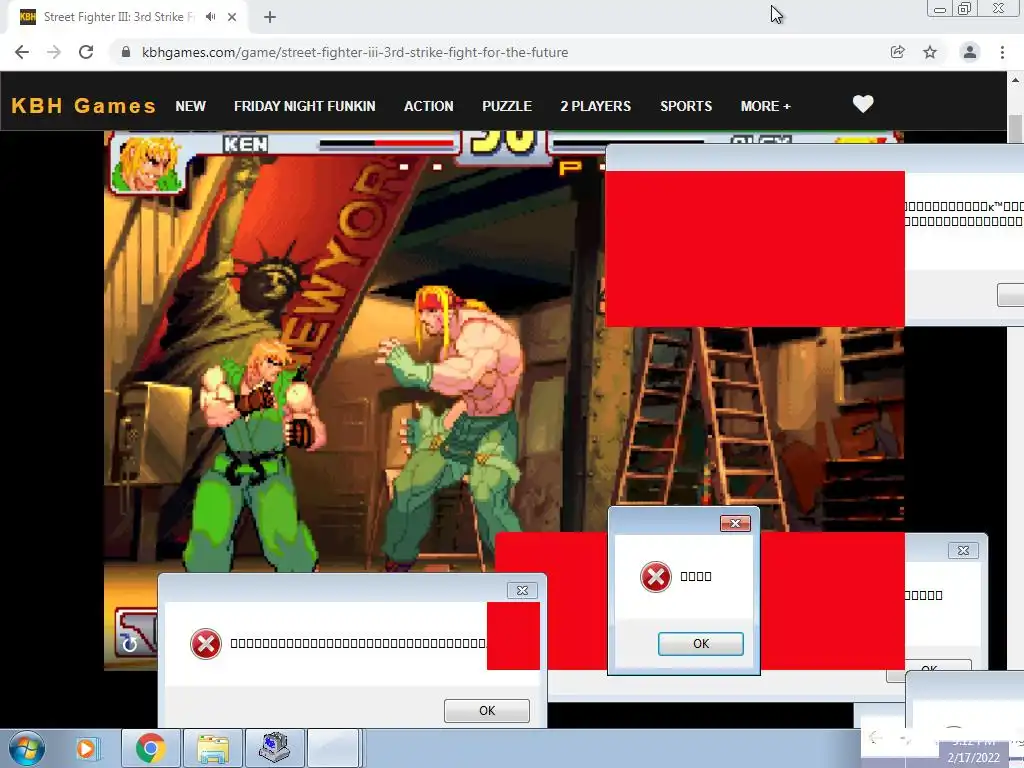1024x768 pixels.
Task: Minimize the Chrome window
Action: 940,9
